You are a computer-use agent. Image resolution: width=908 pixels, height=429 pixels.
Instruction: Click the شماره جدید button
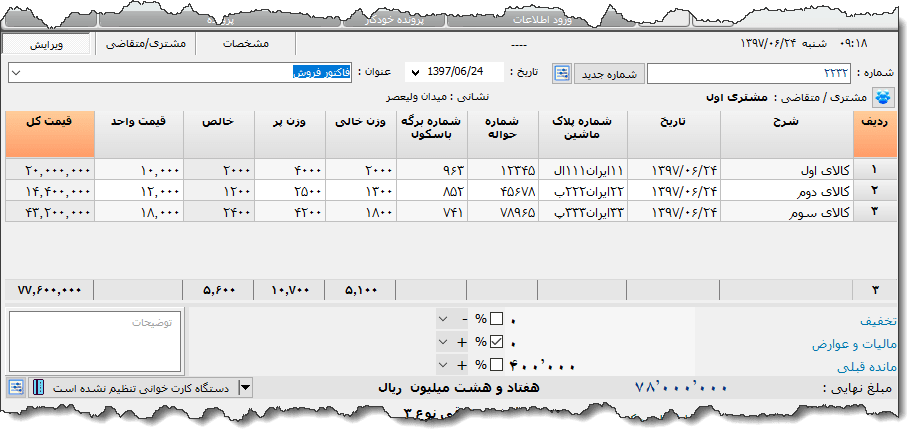pyautogui.click(x=609, y=74)
